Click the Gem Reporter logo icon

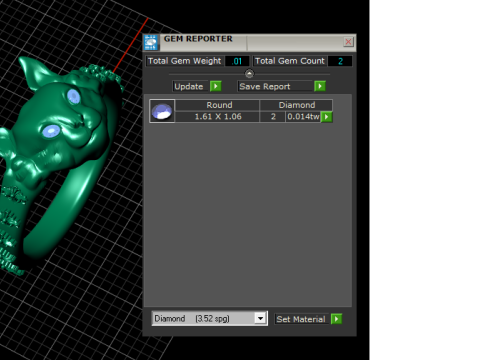point(151,42)
